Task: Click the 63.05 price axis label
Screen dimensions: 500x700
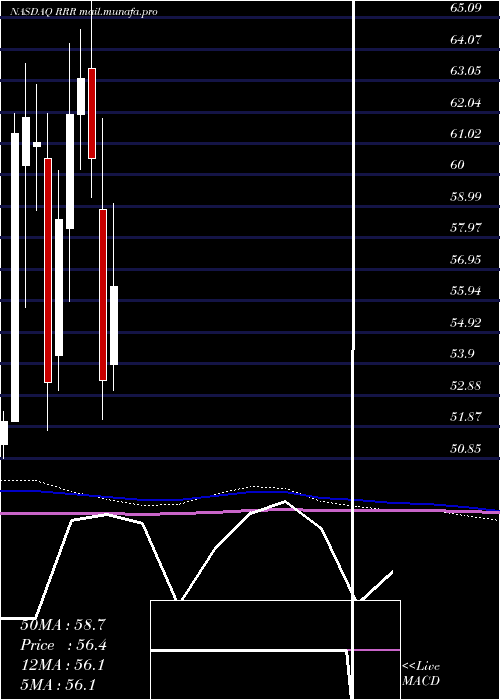Action: click(466, 71)
